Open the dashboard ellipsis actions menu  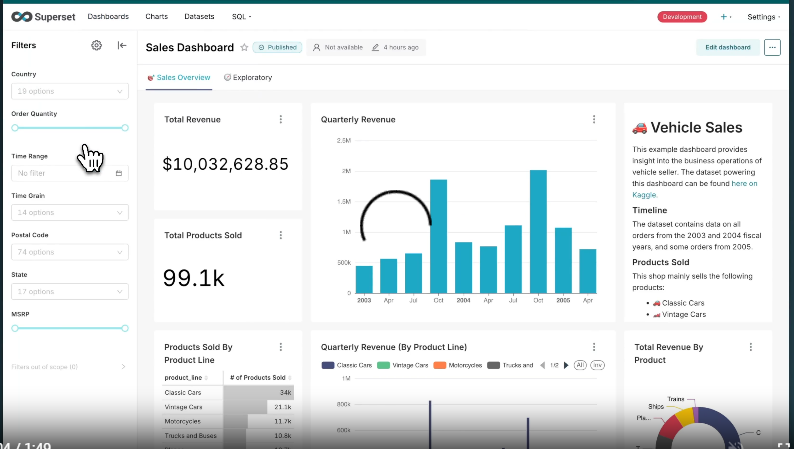tap(772, 48)
